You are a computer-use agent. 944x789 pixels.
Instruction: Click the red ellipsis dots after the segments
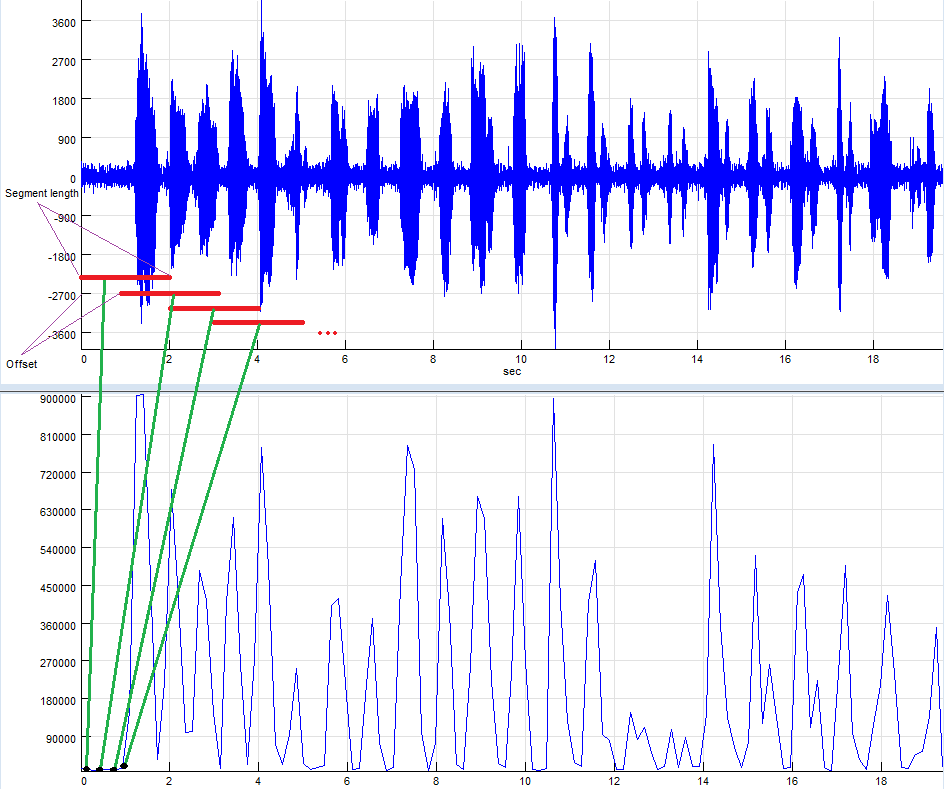327,333
